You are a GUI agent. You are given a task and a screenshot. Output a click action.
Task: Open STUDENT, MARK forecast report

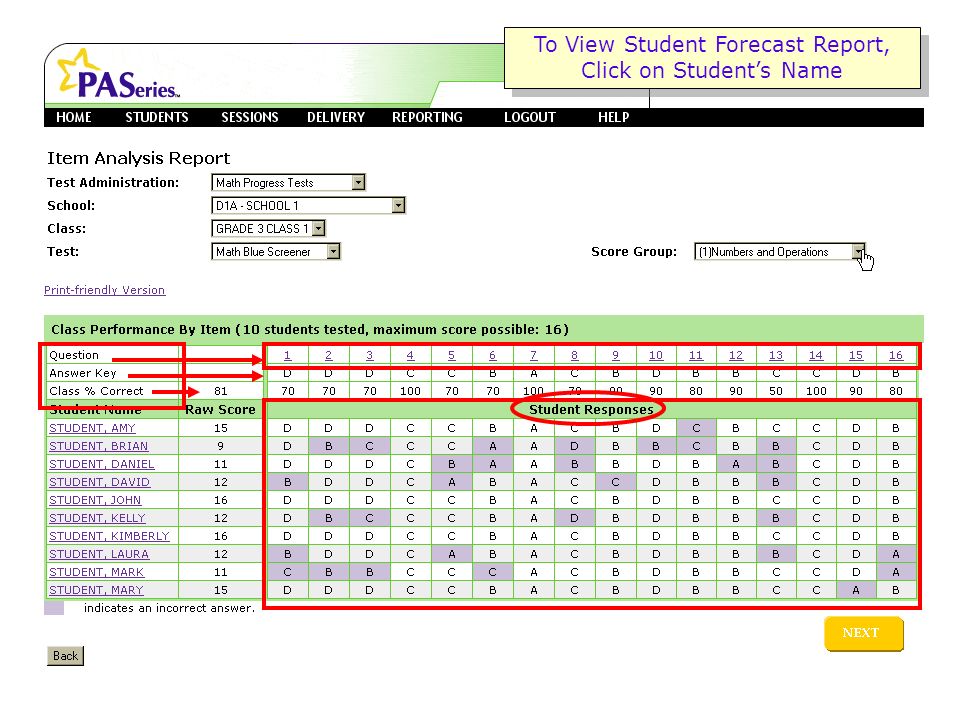click(x=97, y=572)
